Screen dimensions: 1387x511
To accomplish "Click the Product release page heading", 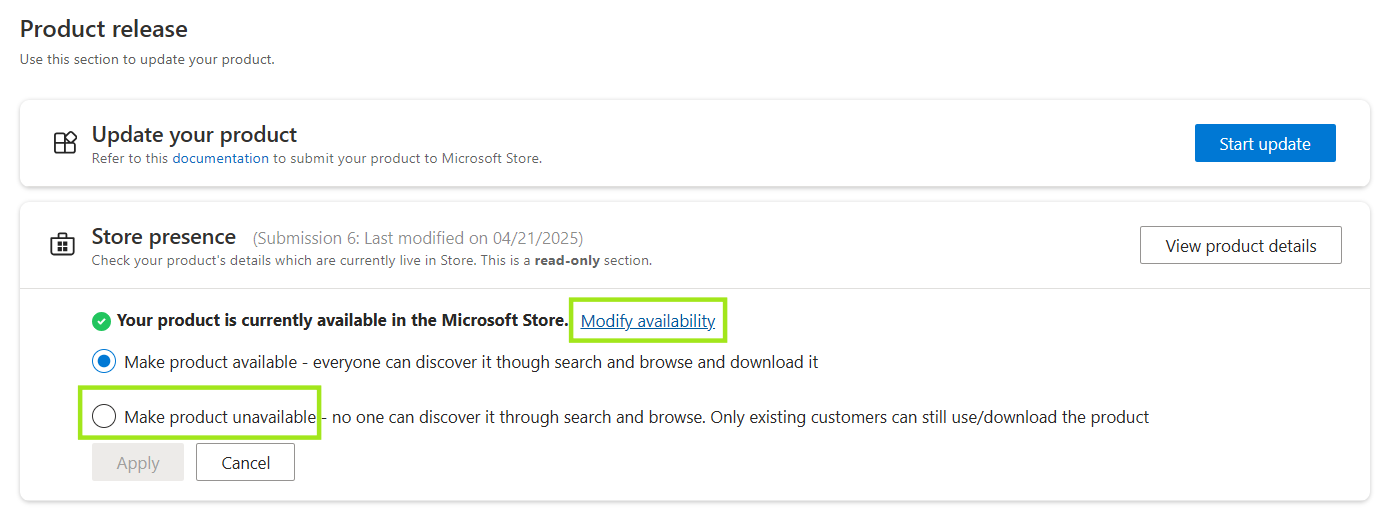I will [x=104, y=29].
